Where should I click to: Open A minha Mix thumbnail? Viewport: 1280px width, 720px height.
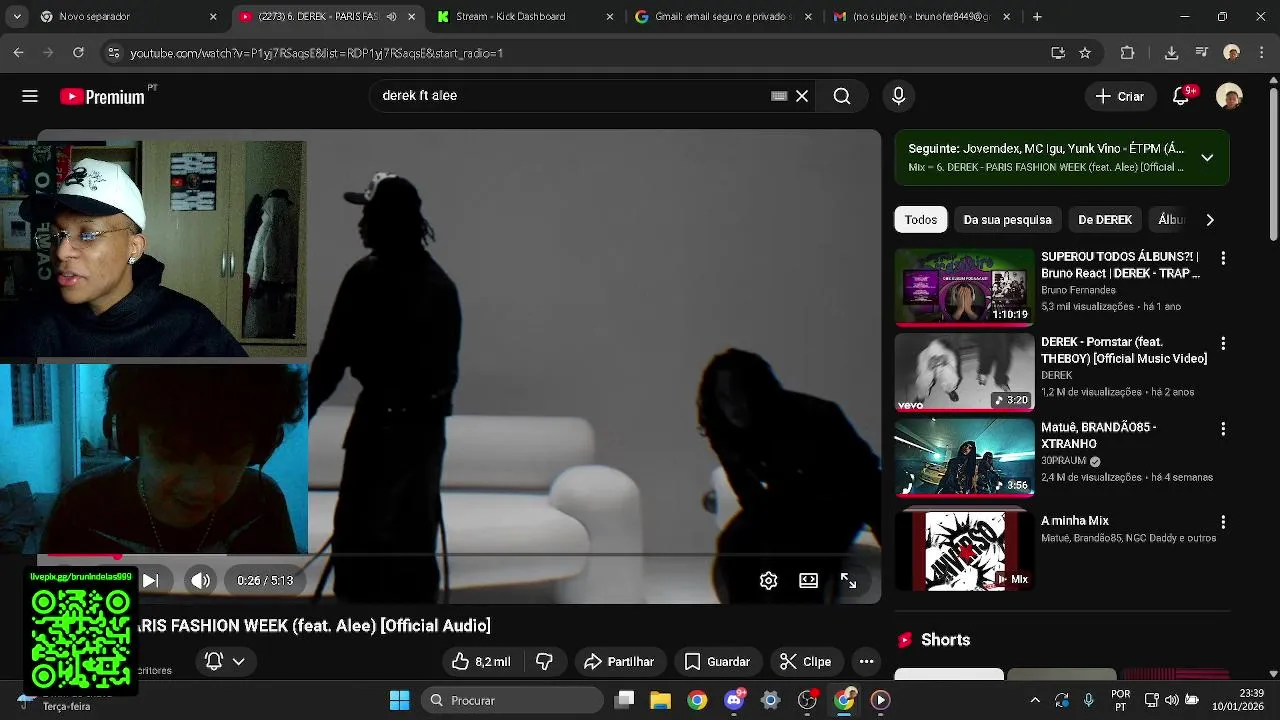pos(964,550)
